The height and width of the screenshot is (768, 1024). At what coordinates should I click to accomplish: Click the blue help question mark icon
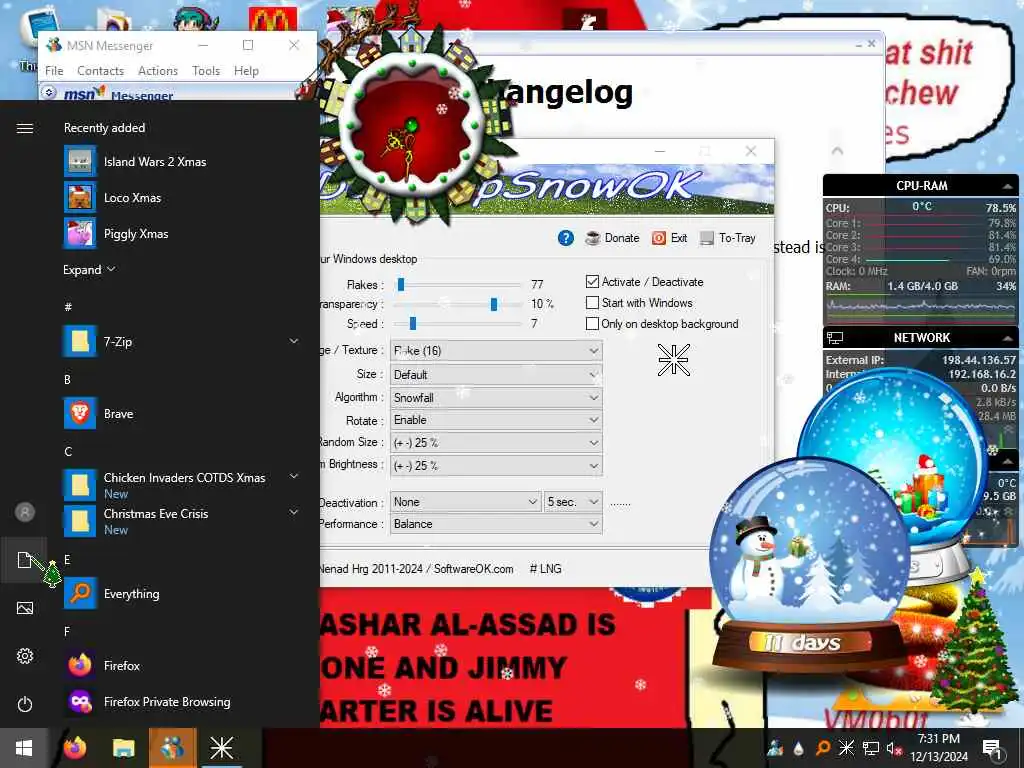point(566,238)
